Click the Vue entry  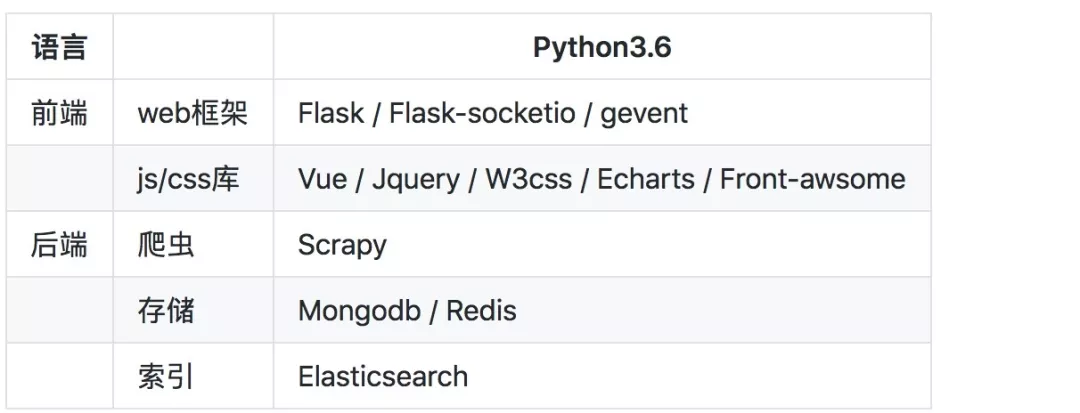tap(322, 179)
